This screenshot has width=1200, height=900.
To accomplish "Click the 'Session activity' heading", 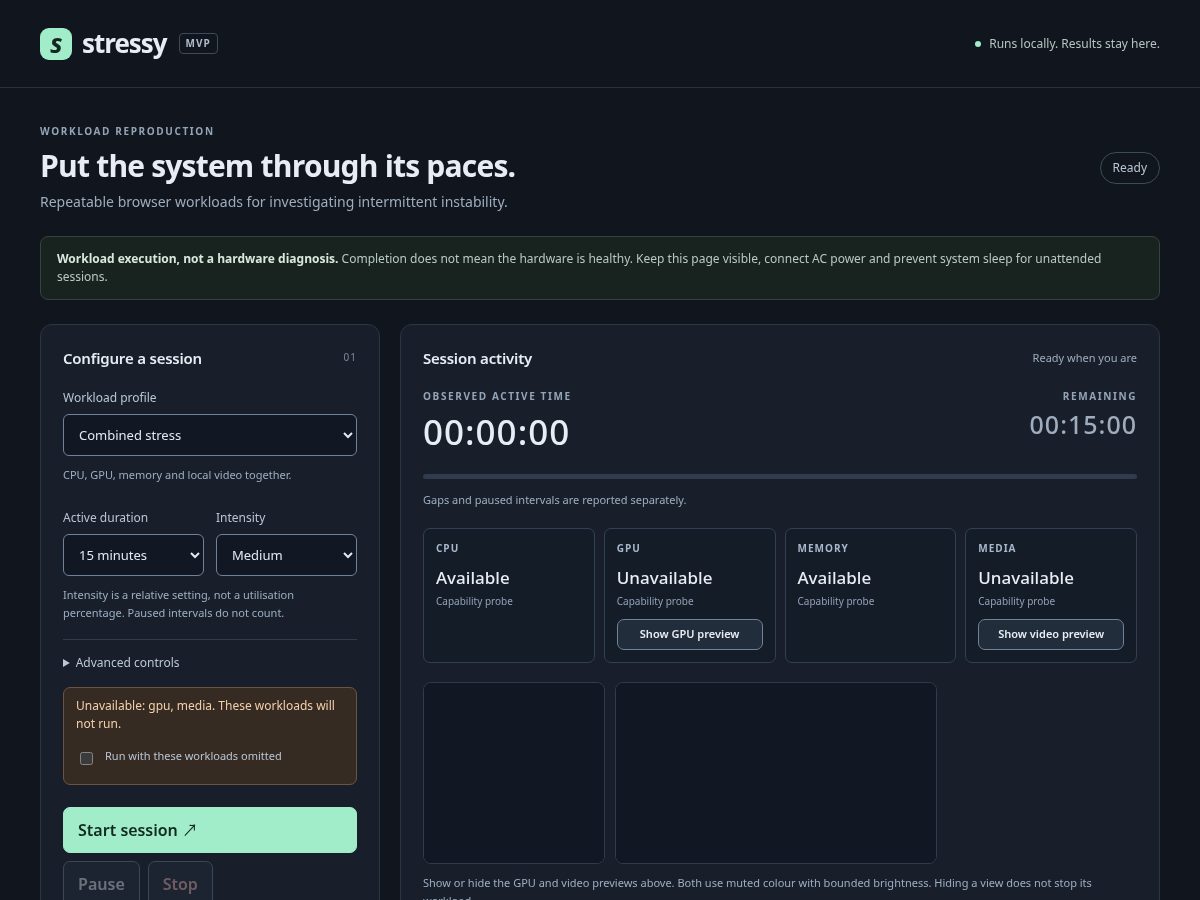I will 477,359.
